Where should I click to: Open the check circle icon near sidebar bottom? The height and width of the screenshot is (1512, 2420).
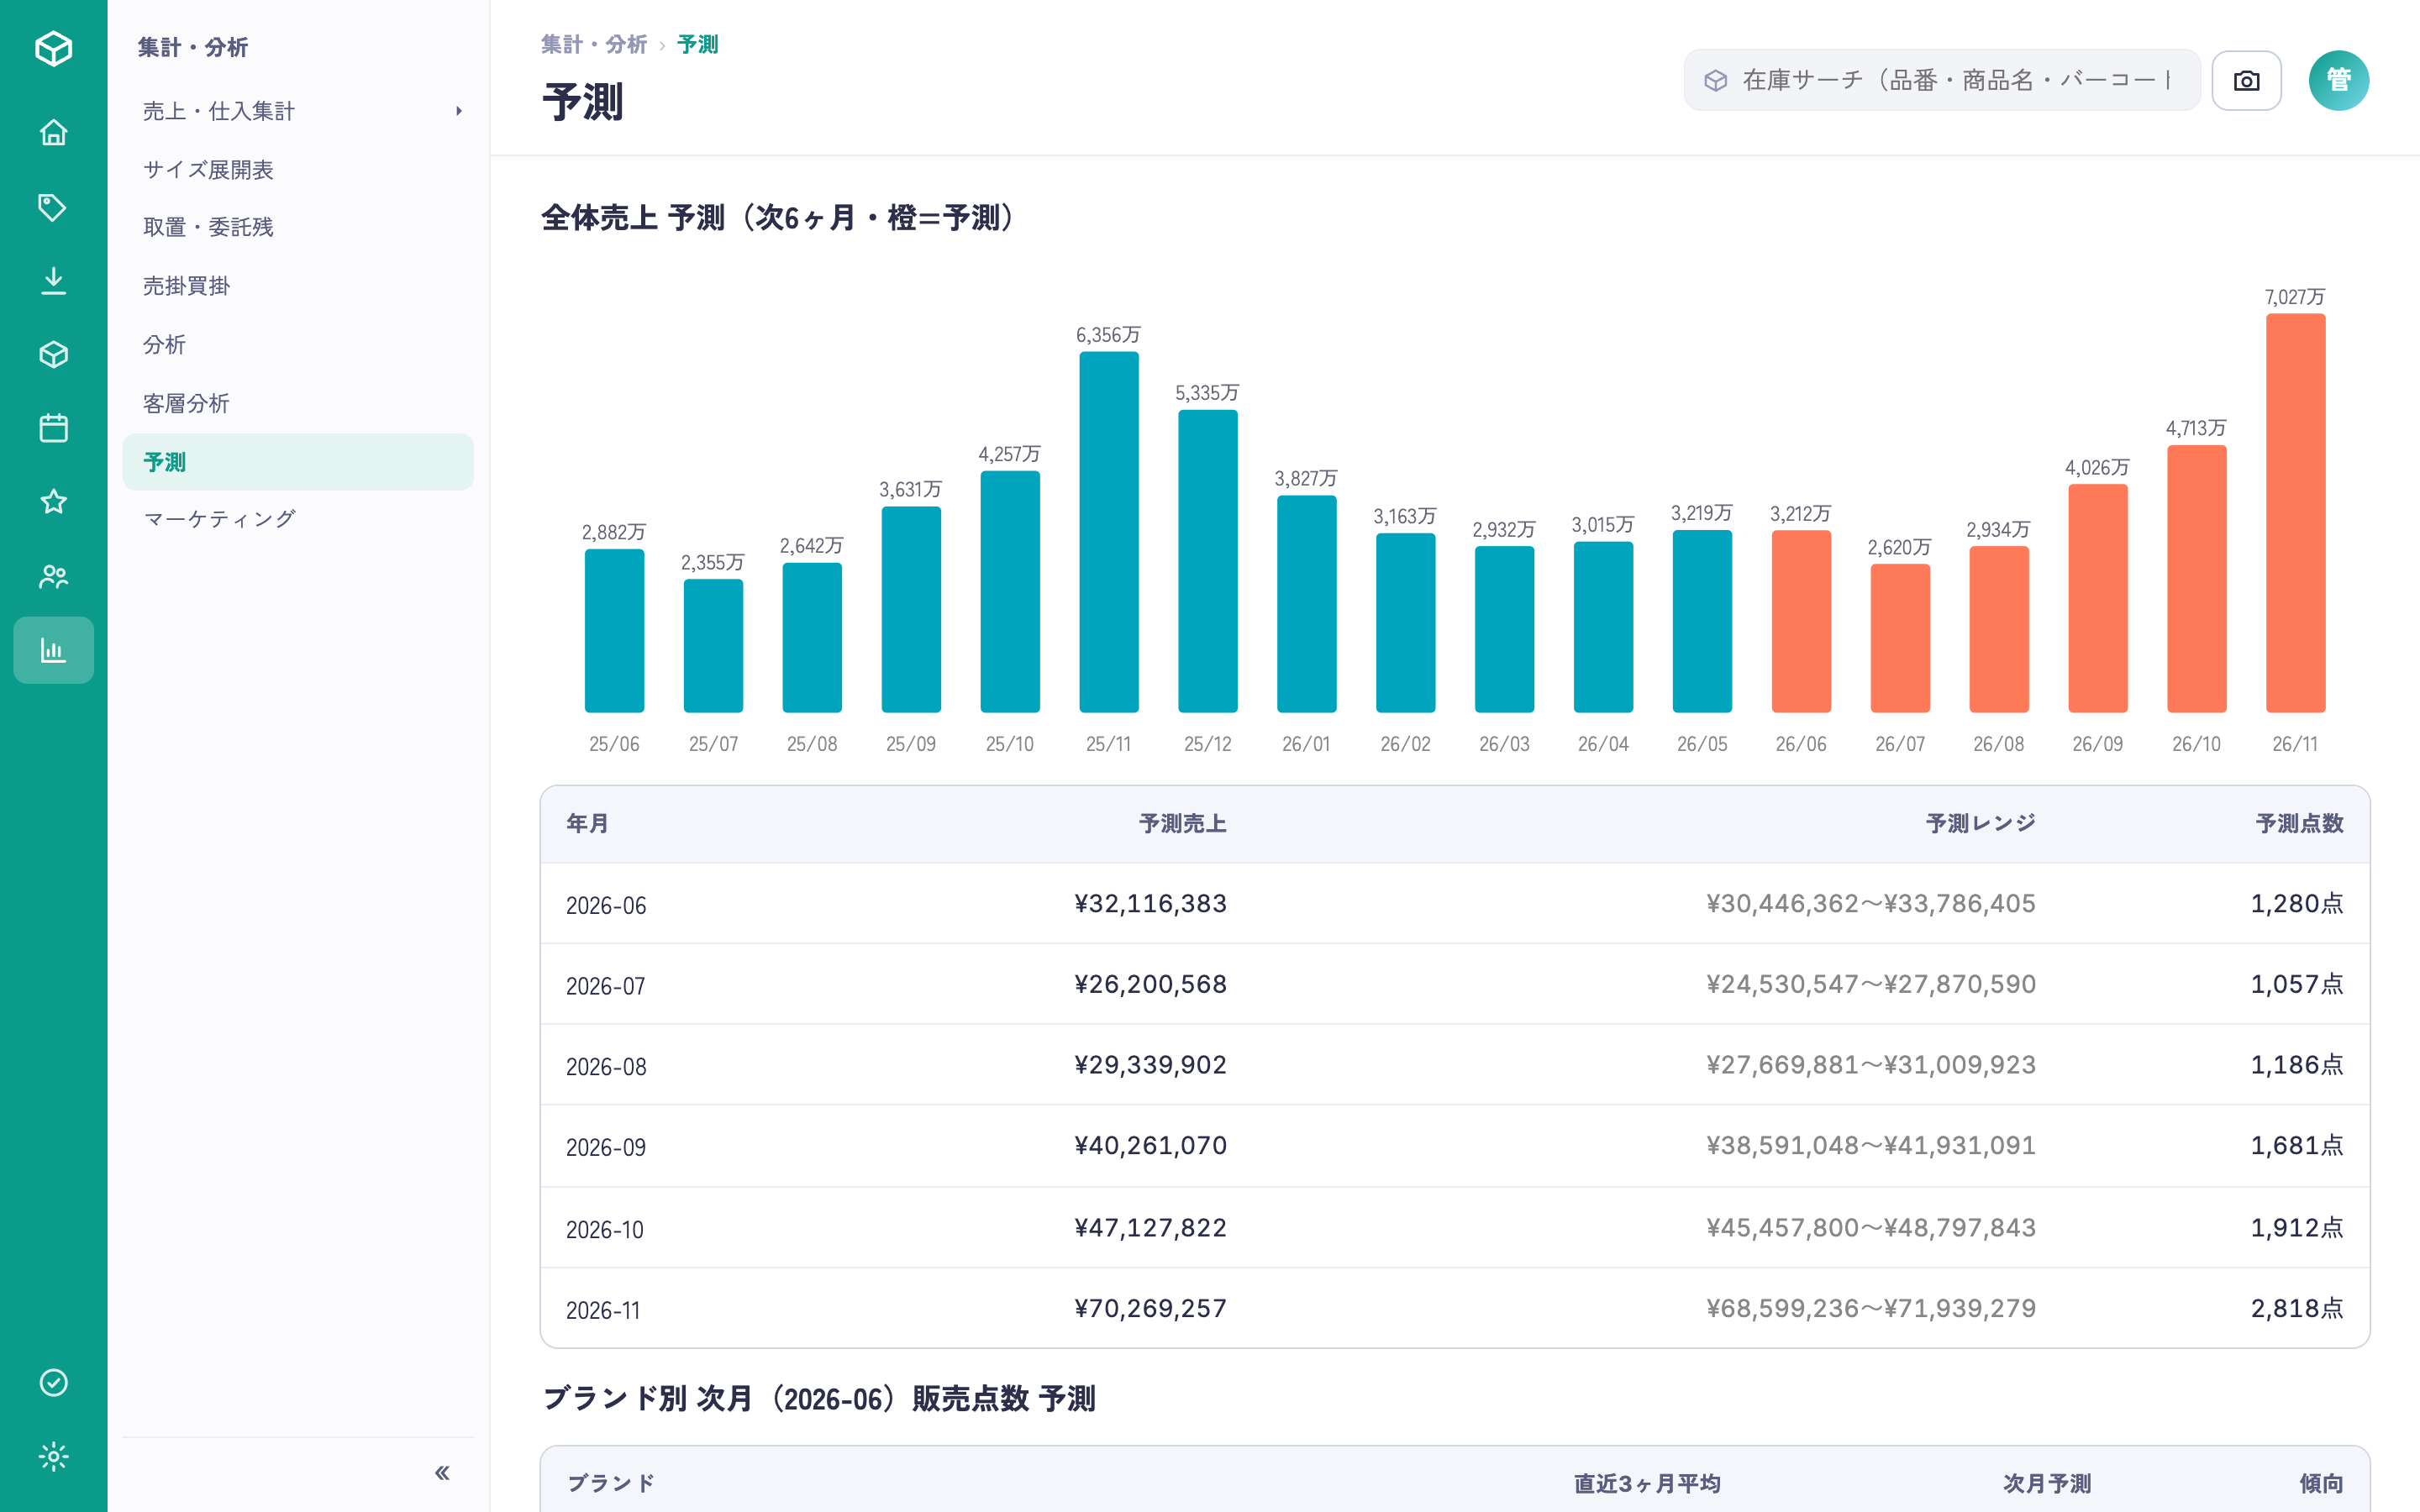53,1382
